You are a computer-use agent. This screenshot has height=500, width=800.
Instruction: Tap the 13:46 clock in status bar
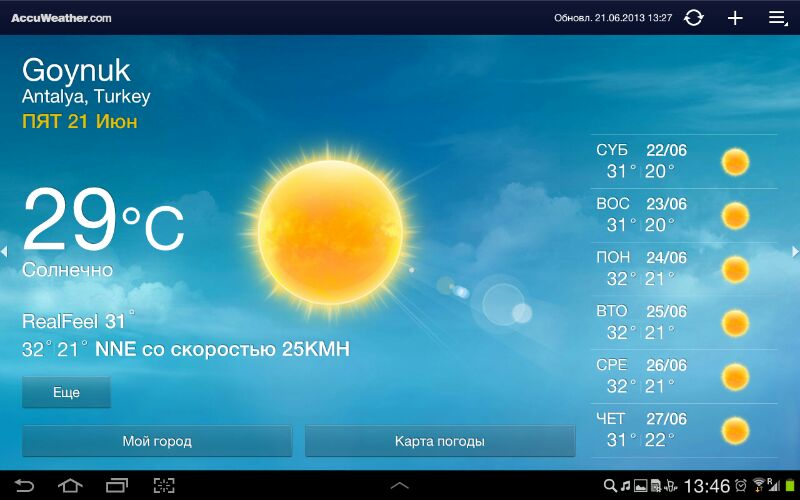[706, 486]
